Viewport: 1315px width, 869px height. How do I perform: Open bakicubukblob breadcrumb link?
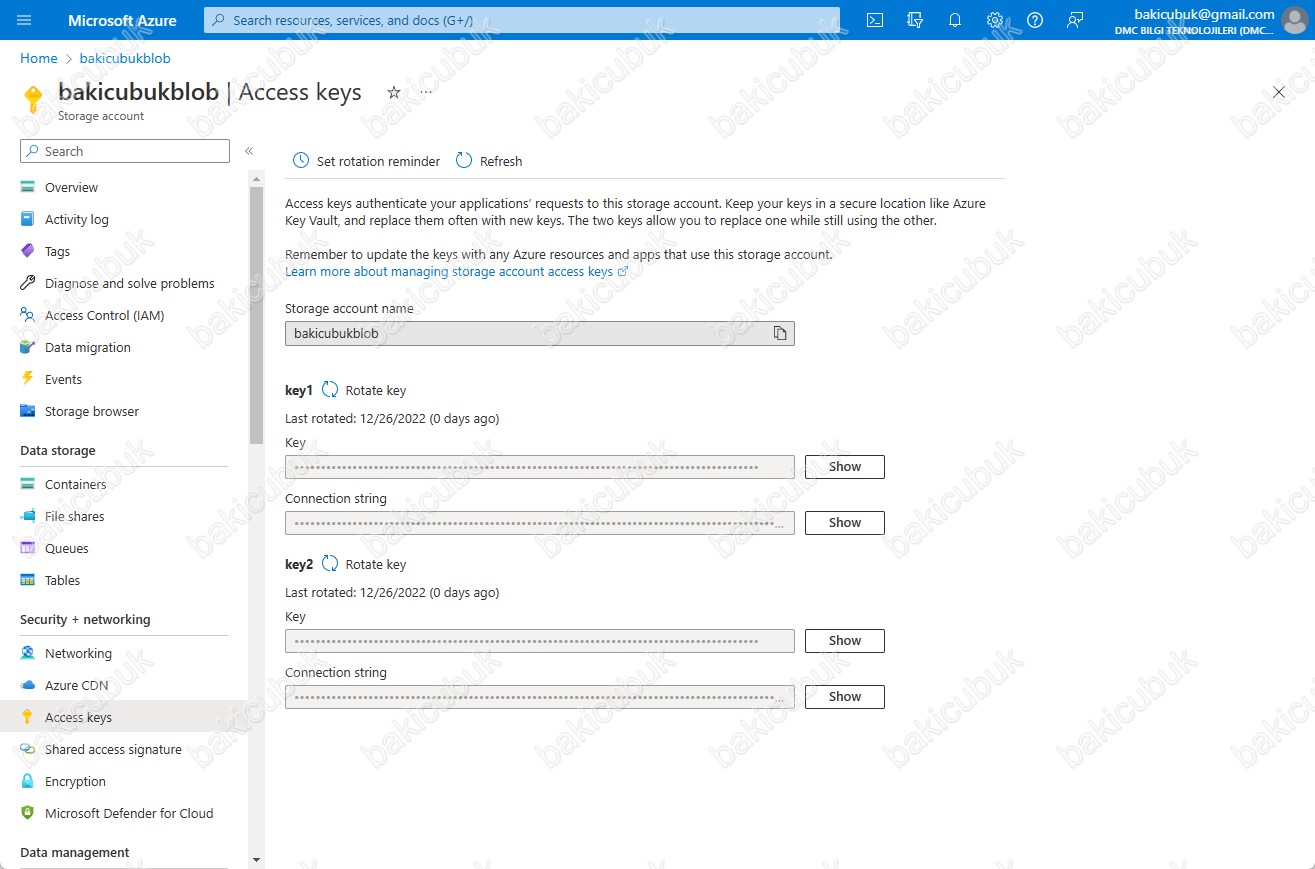point(125,59)
